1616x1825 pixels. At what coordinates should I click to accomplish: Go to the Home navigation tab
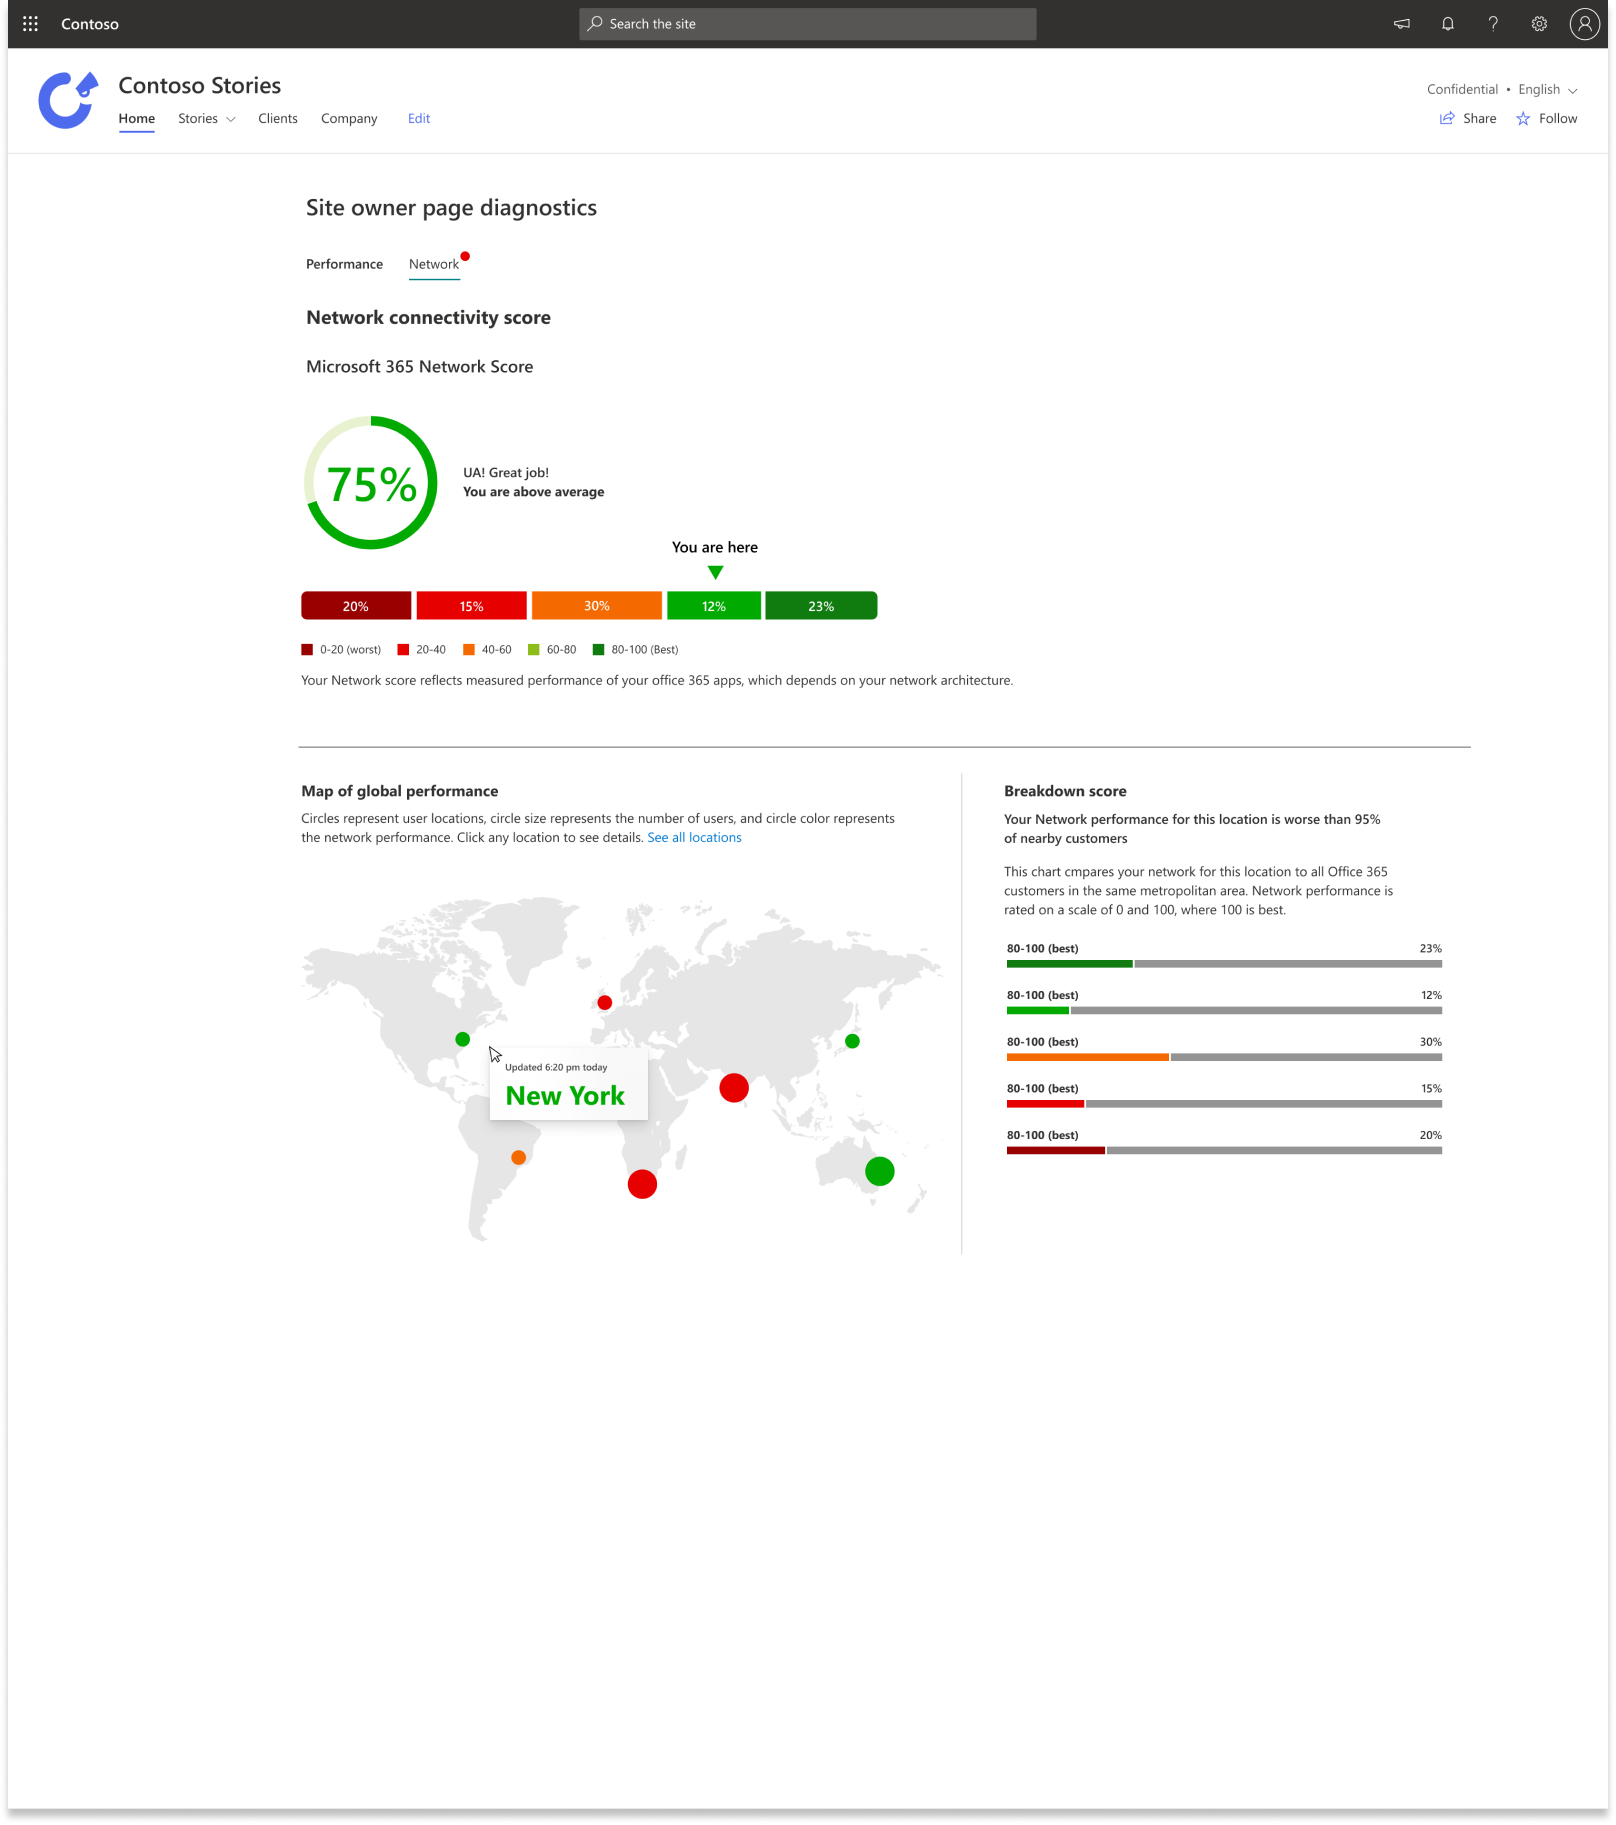(x=136, y=118)
